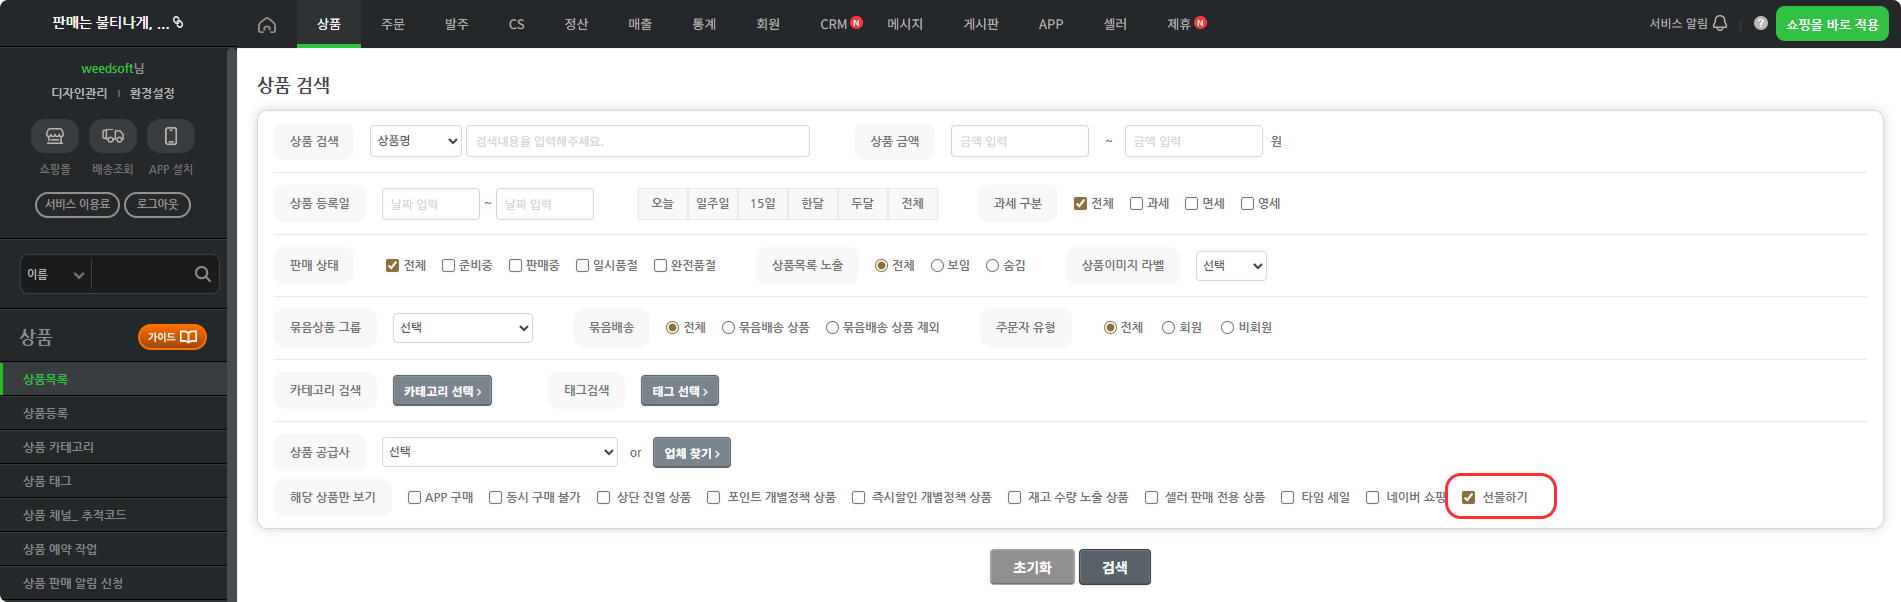1901x602 pixels.
Task: Open the delivery tracking (배송조회) truck icon
Action: pyautogui.click(x=113, y=136)
